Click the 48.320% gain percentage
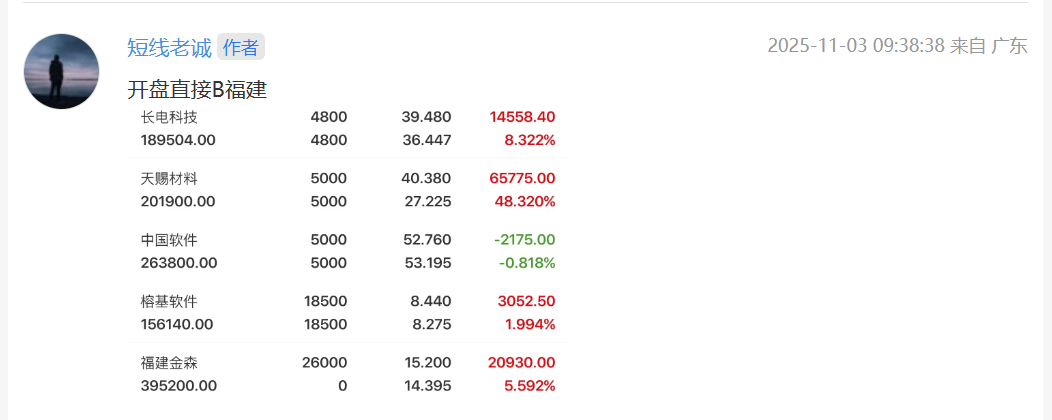The width and height of the screenshot is (1052, 420). point(529,201)
